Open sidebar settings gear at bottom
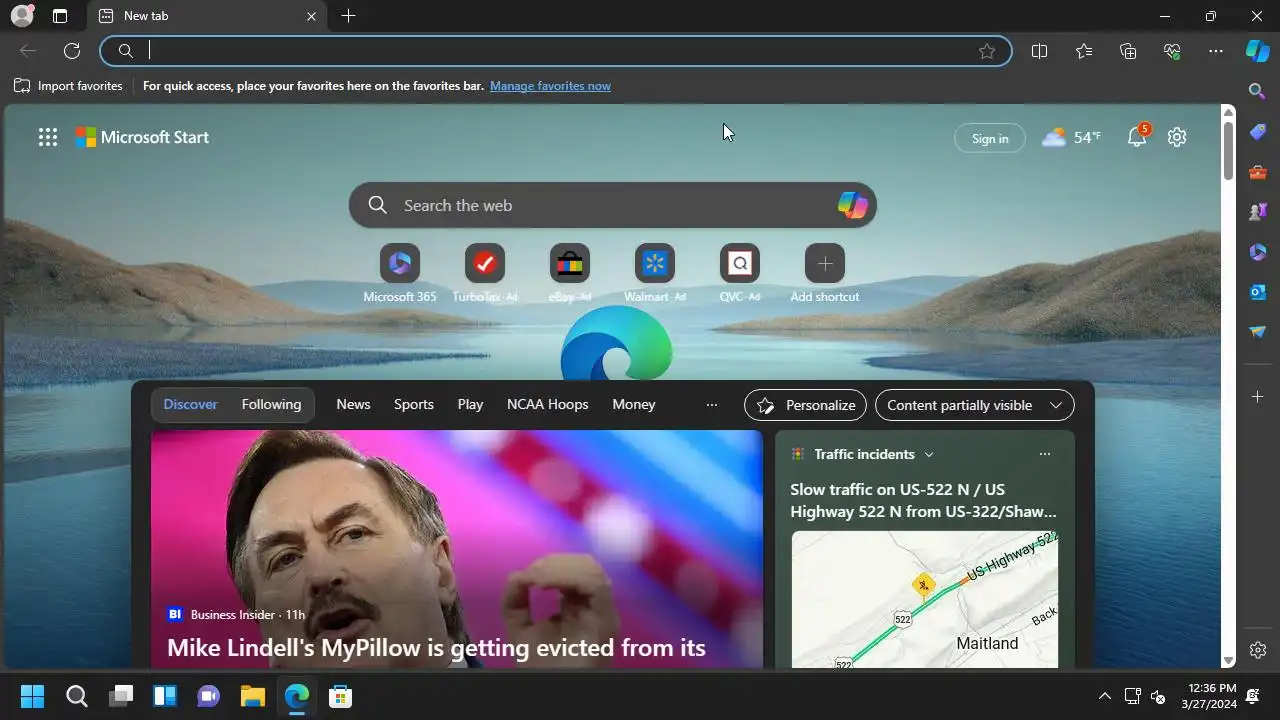The image size is (1280, 720). (x=1258, y=650)
